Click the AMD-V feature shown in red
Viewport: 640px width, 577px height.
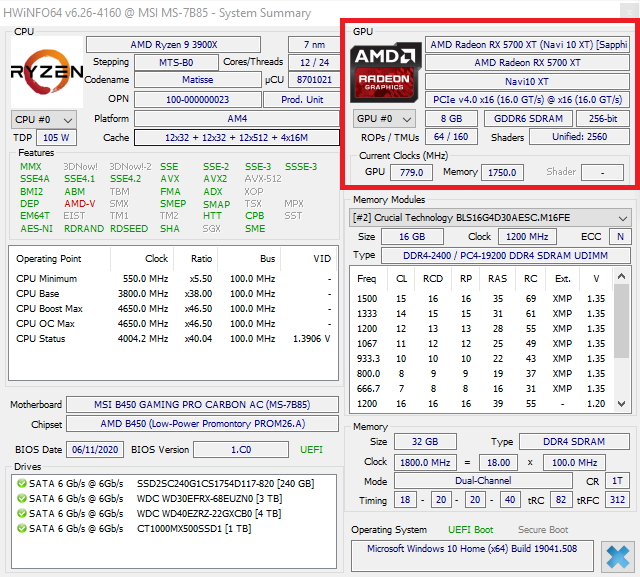pyautogui.click(x=80, y=204)
